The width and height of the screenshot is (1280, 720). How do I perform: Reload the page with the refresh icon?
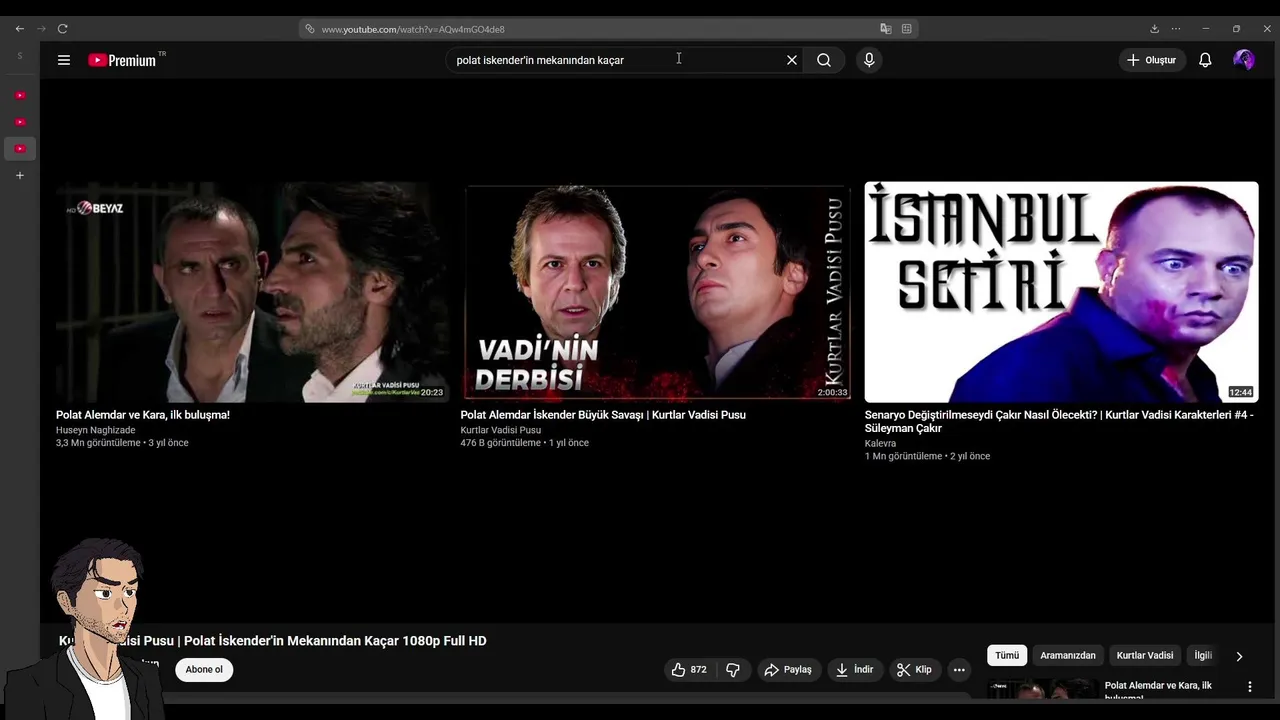(62, 29)
